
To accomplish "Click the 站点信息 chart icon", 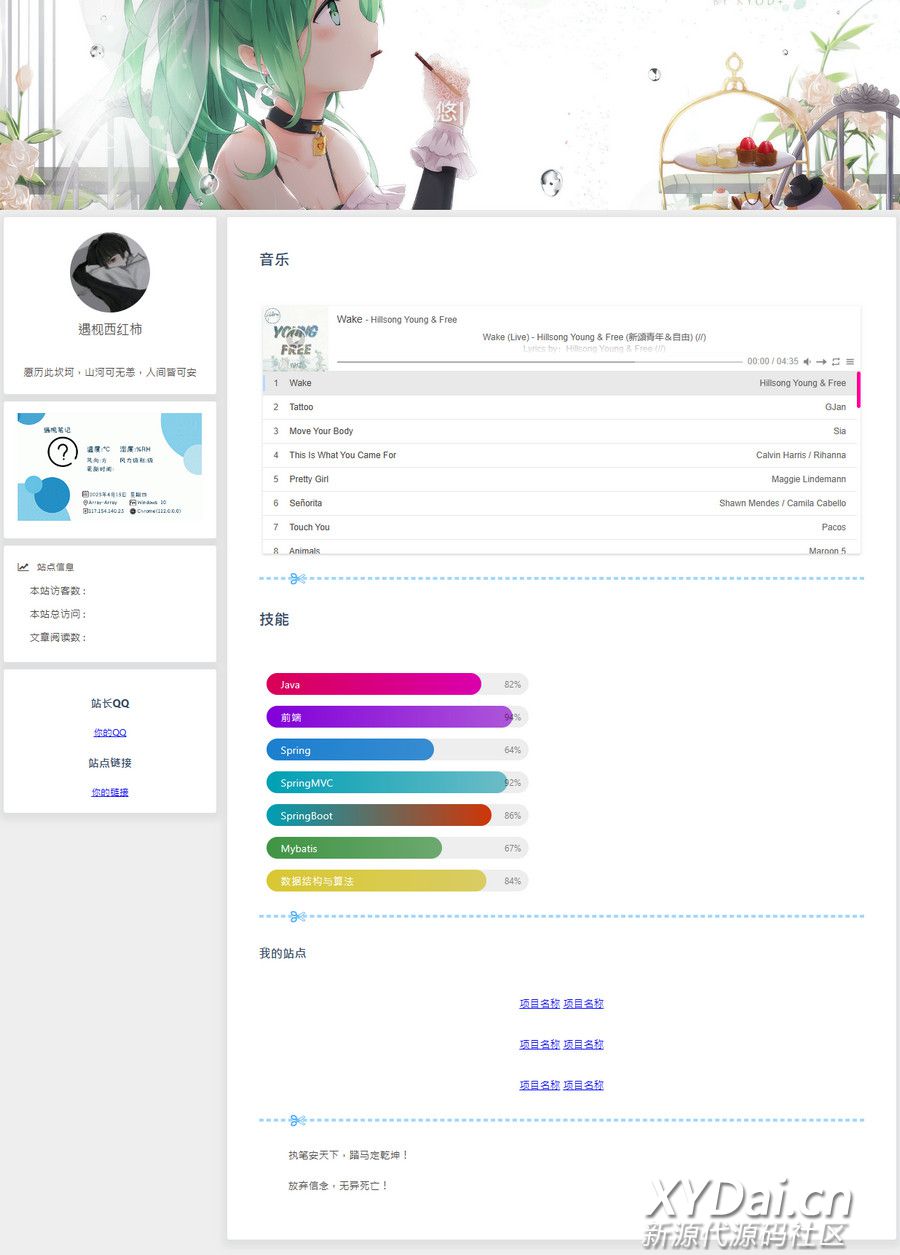I will 23,567.
